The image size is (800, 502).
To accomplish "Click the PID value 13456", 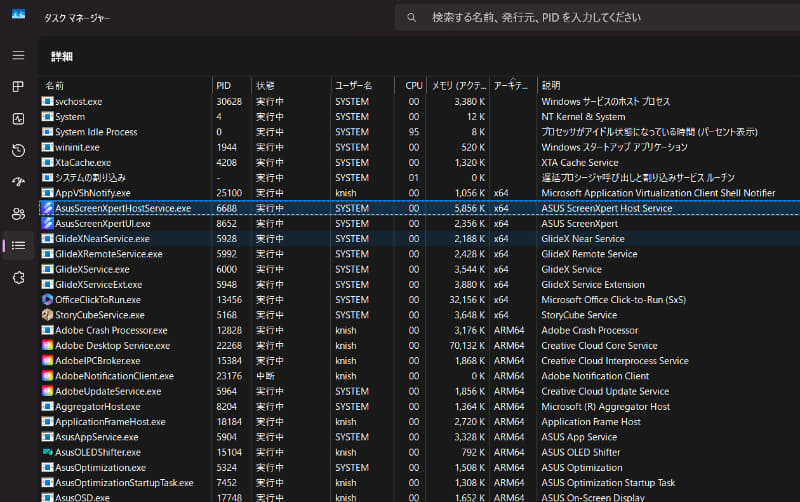I will coord(229,299).
